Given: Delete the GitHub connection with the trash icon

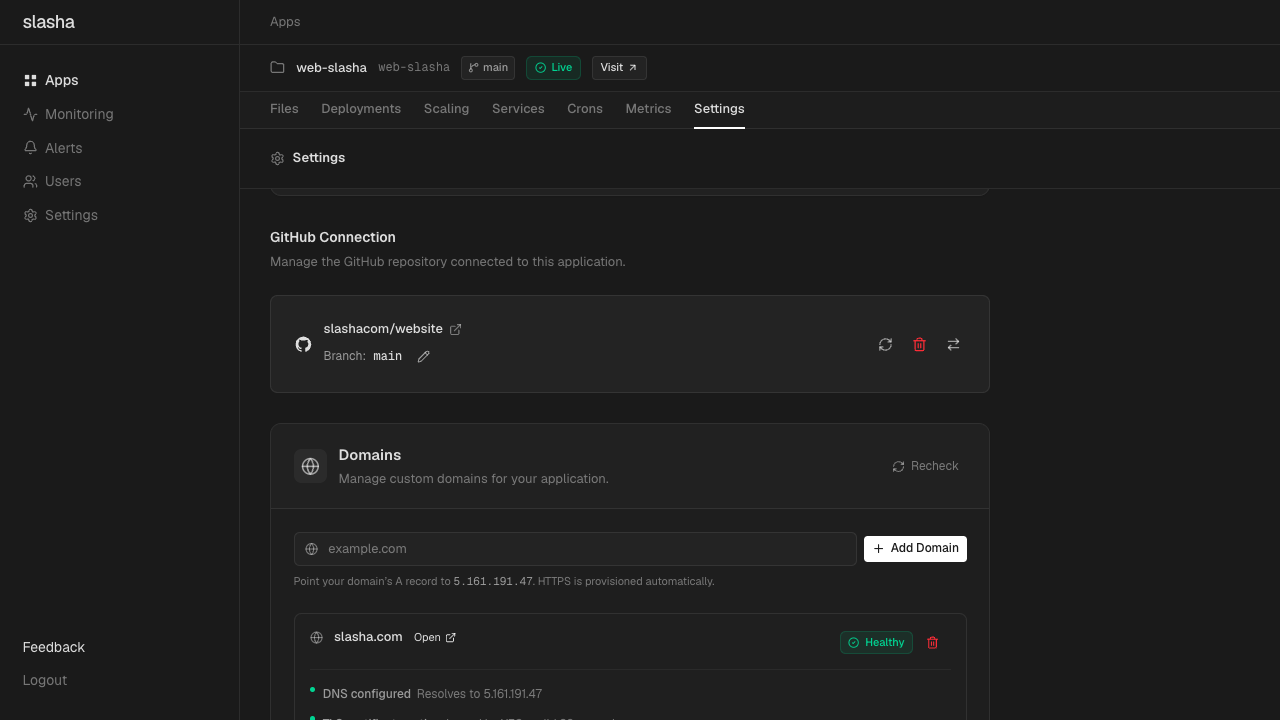Looking at the screenshot, I should (x=919, y=344).
